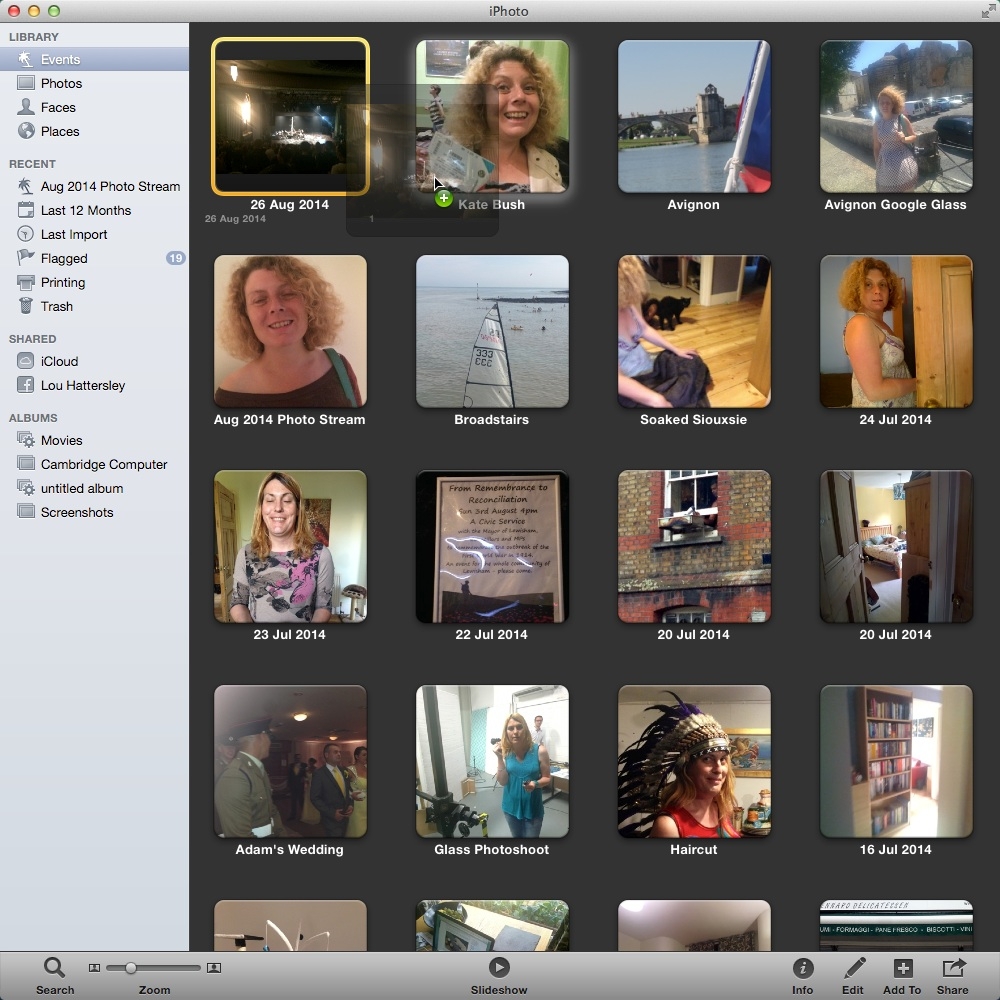Open the 24 Jul 2014 event thumbnail
Screen dimensions: 1000x1000
[x=896, y=331]
